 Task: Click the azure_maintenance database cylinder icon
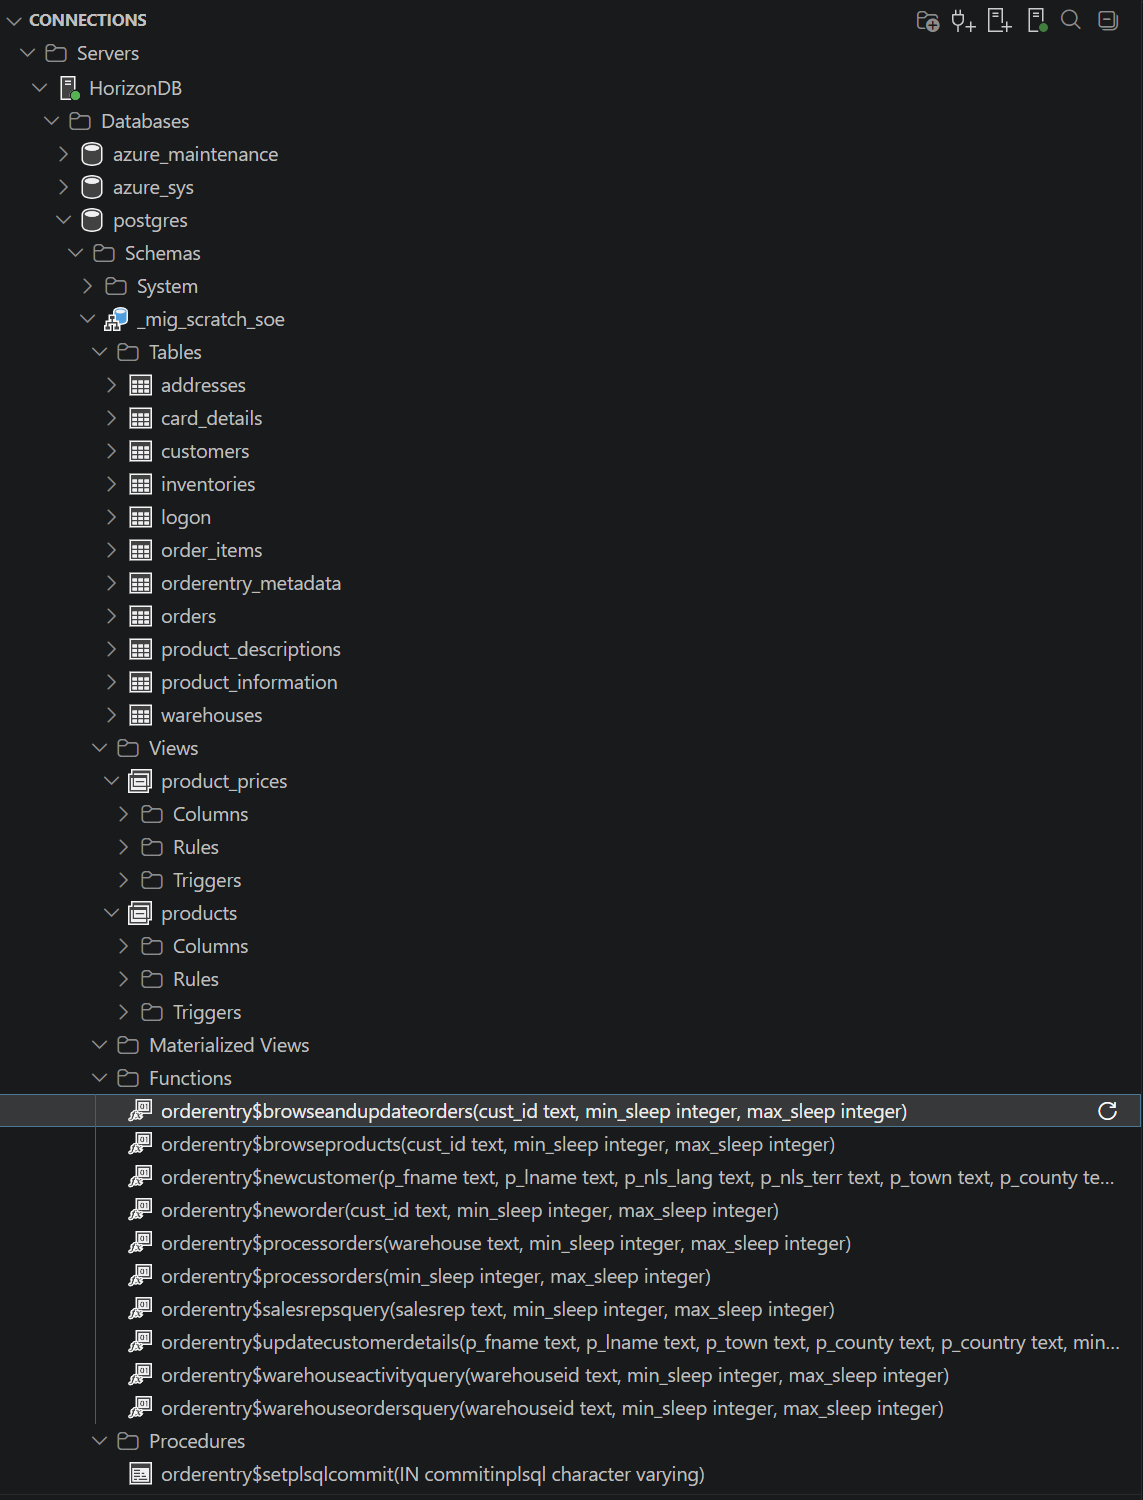click(92, 154)
